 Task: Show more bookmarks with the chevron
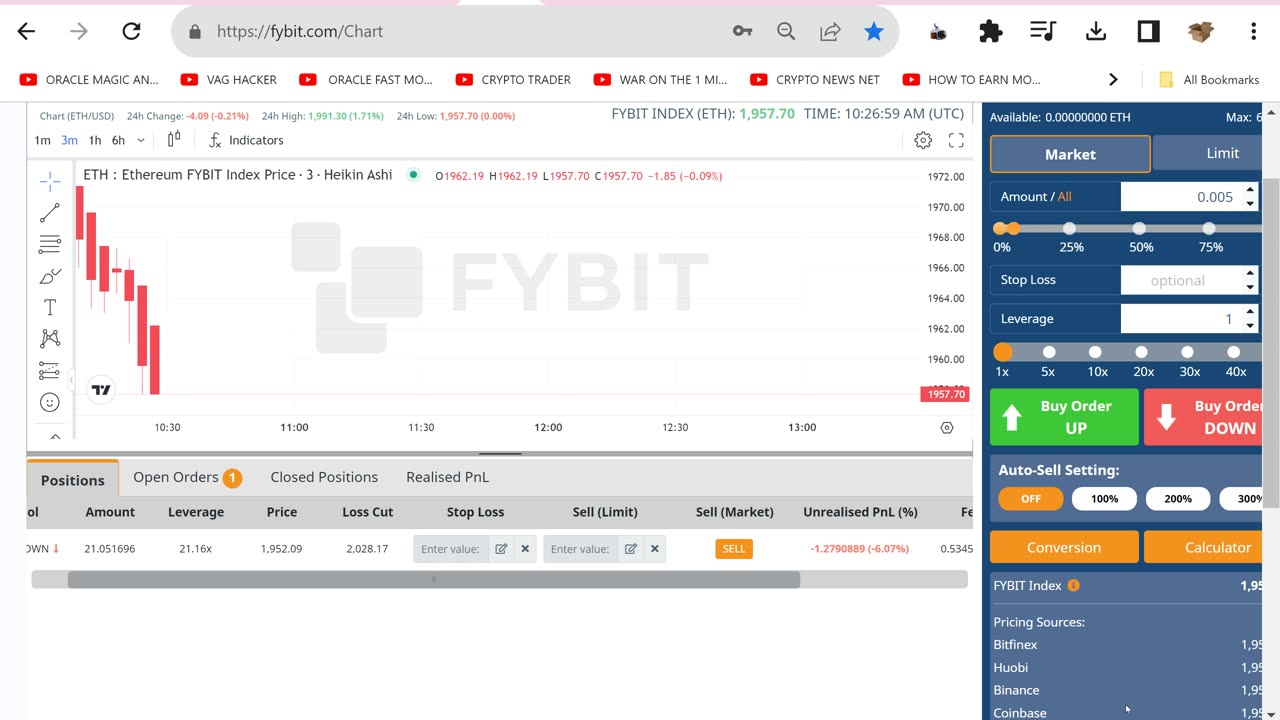1113,80
